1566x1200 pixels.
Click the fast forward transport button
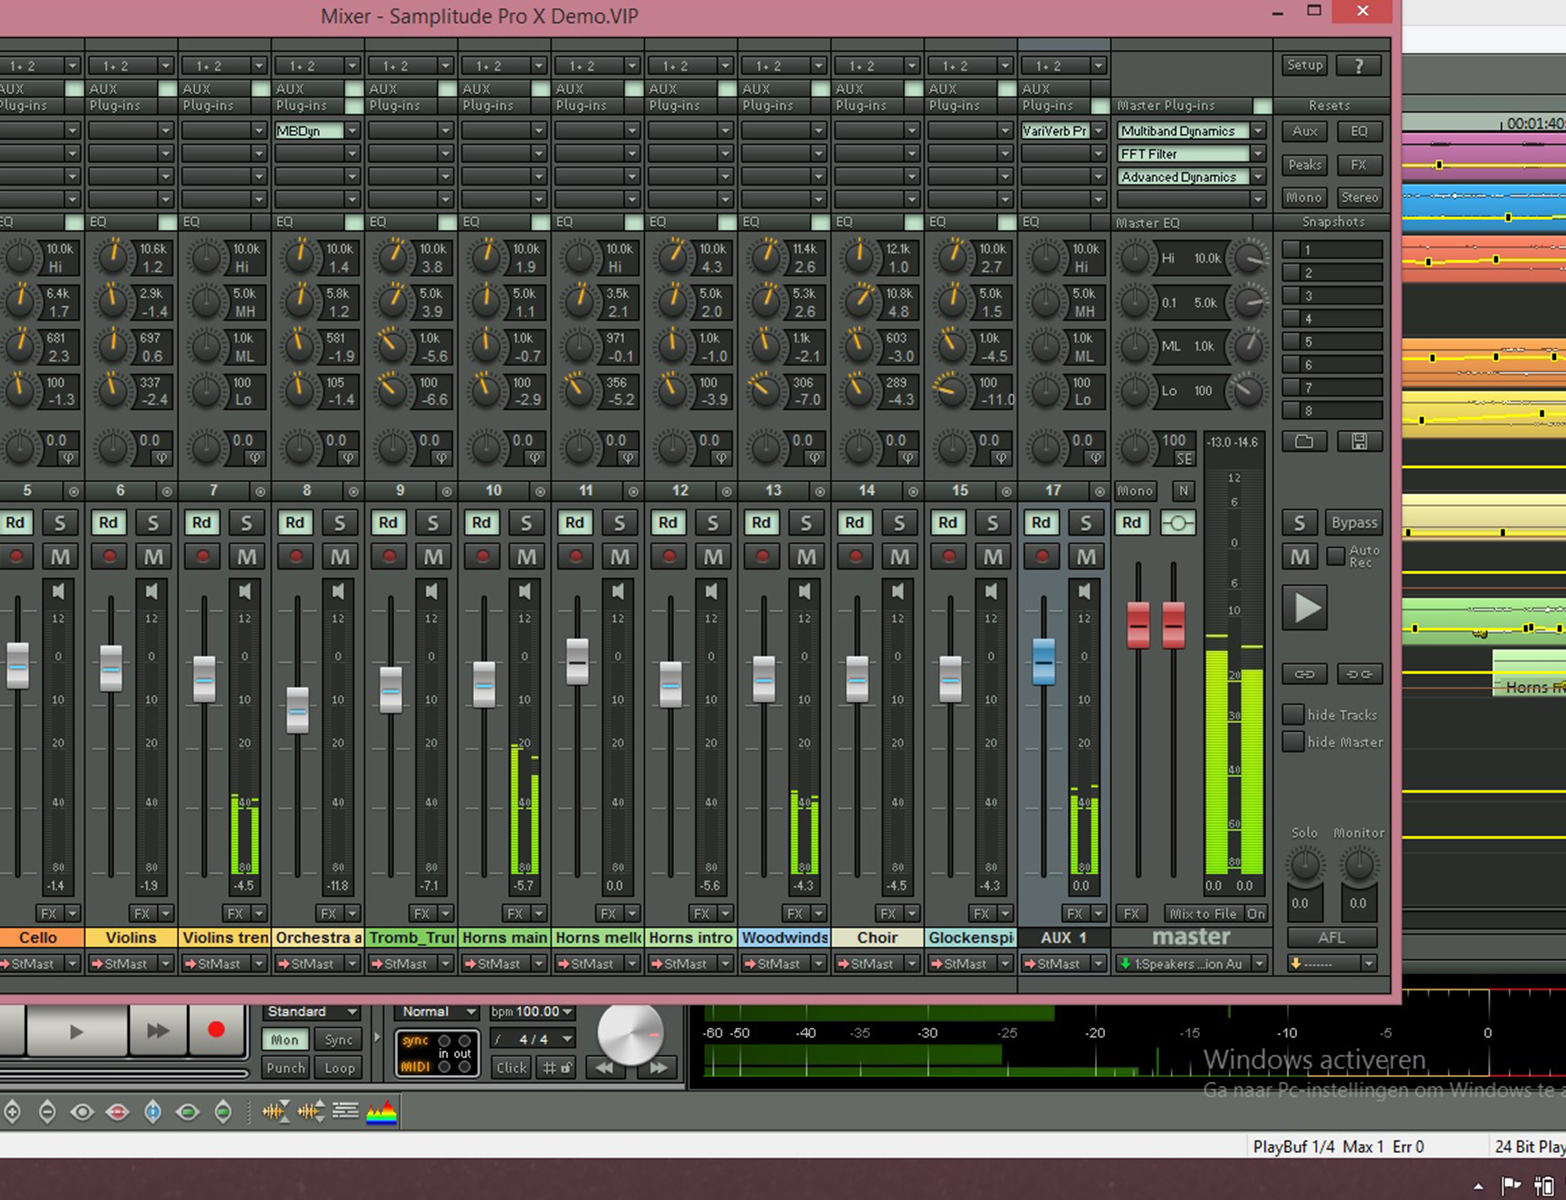point(157,1031)
